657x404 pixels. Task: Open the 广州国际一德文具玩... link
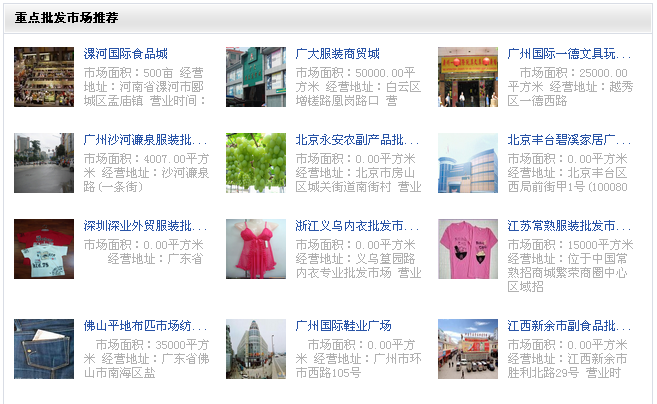tap(569, 54)
